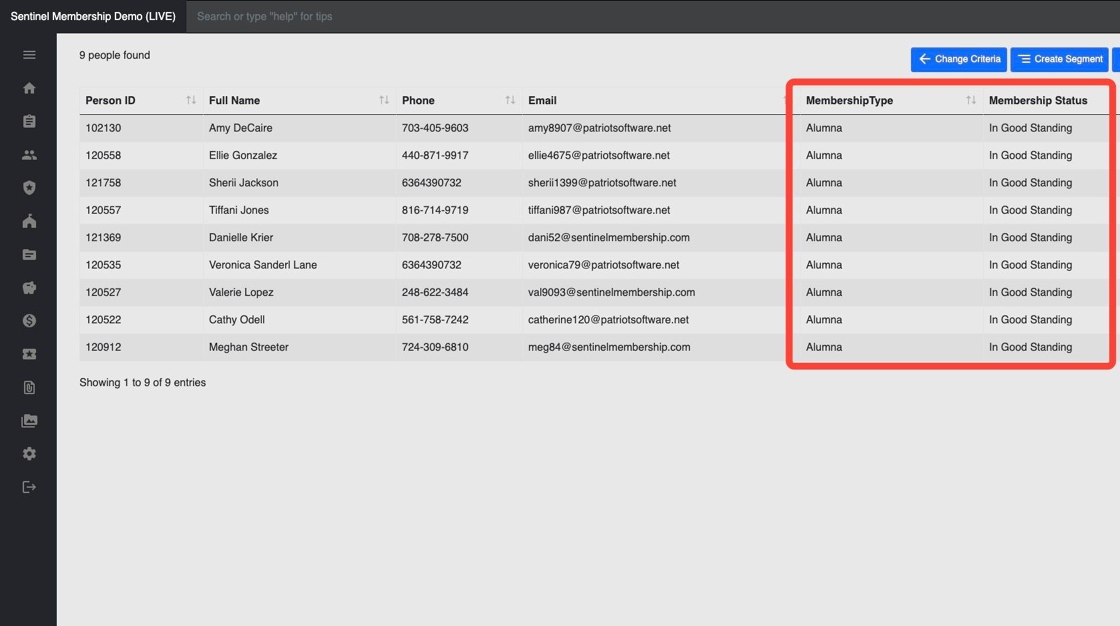Open the photo library icon

pos(29,420)
